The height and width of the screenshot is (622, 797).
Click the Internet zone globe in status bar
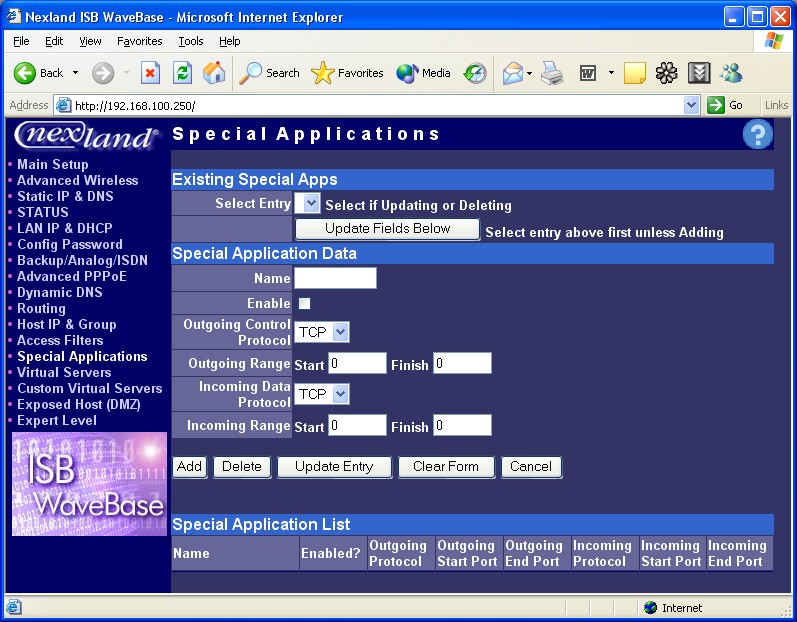[650, 607]
